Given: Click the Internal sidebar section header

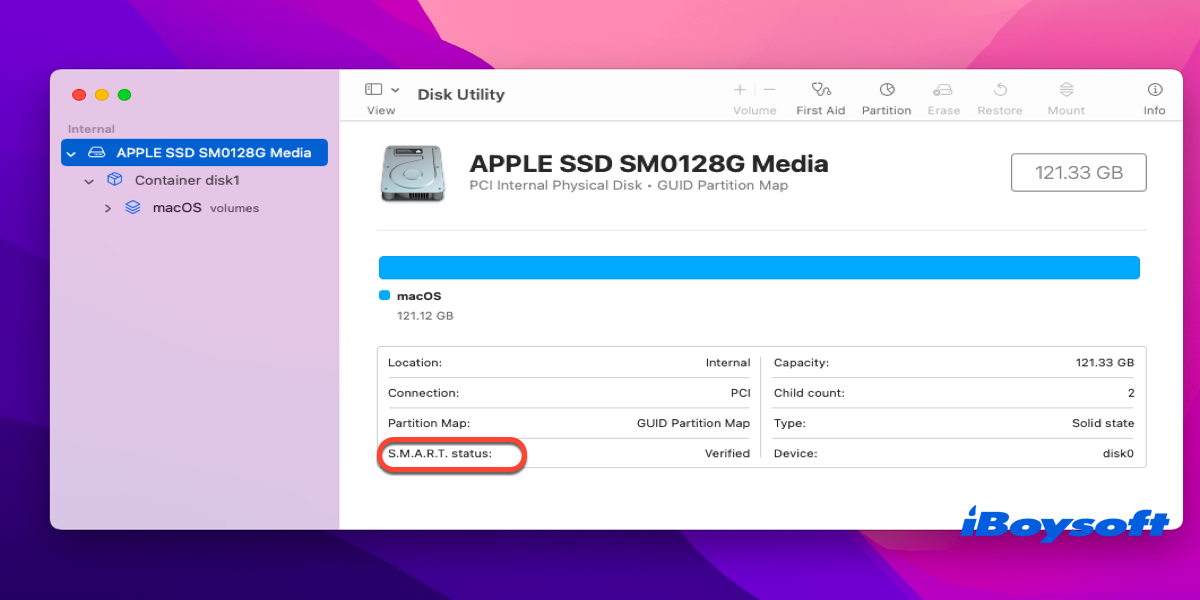Looking at the screenshot, I should click(x=91, y=129).
